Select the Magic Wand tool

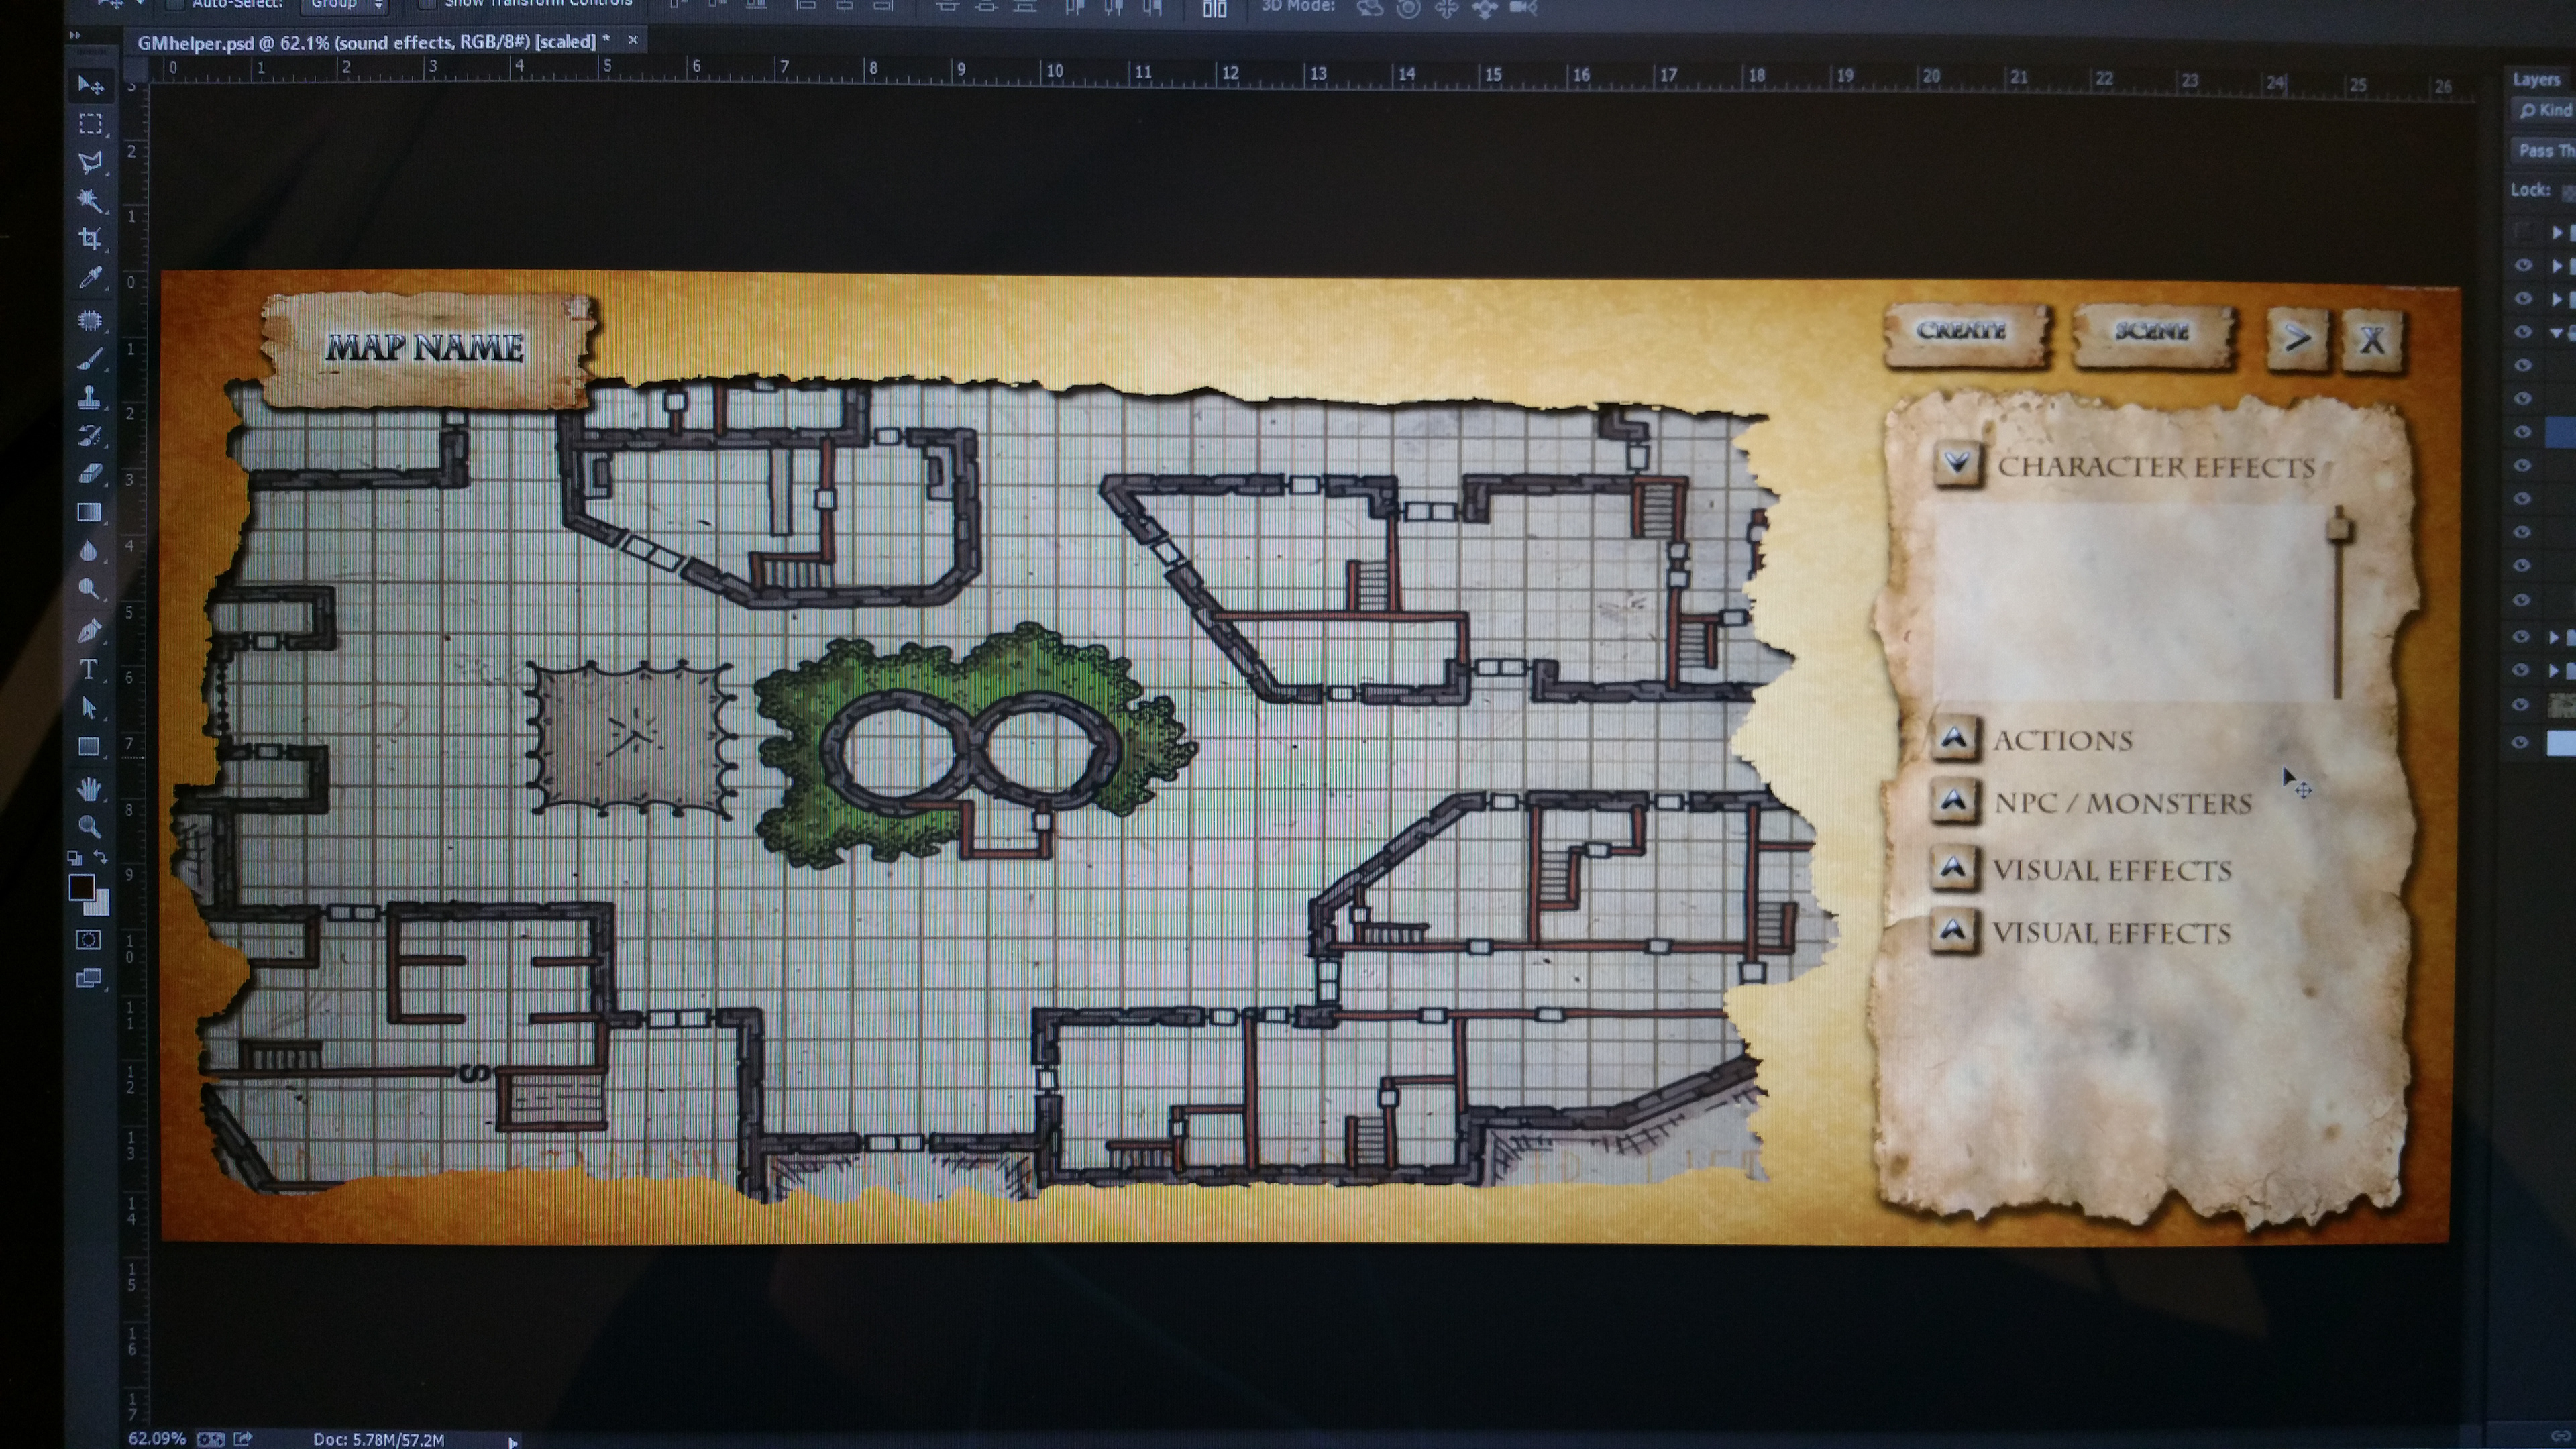[90, 200]
